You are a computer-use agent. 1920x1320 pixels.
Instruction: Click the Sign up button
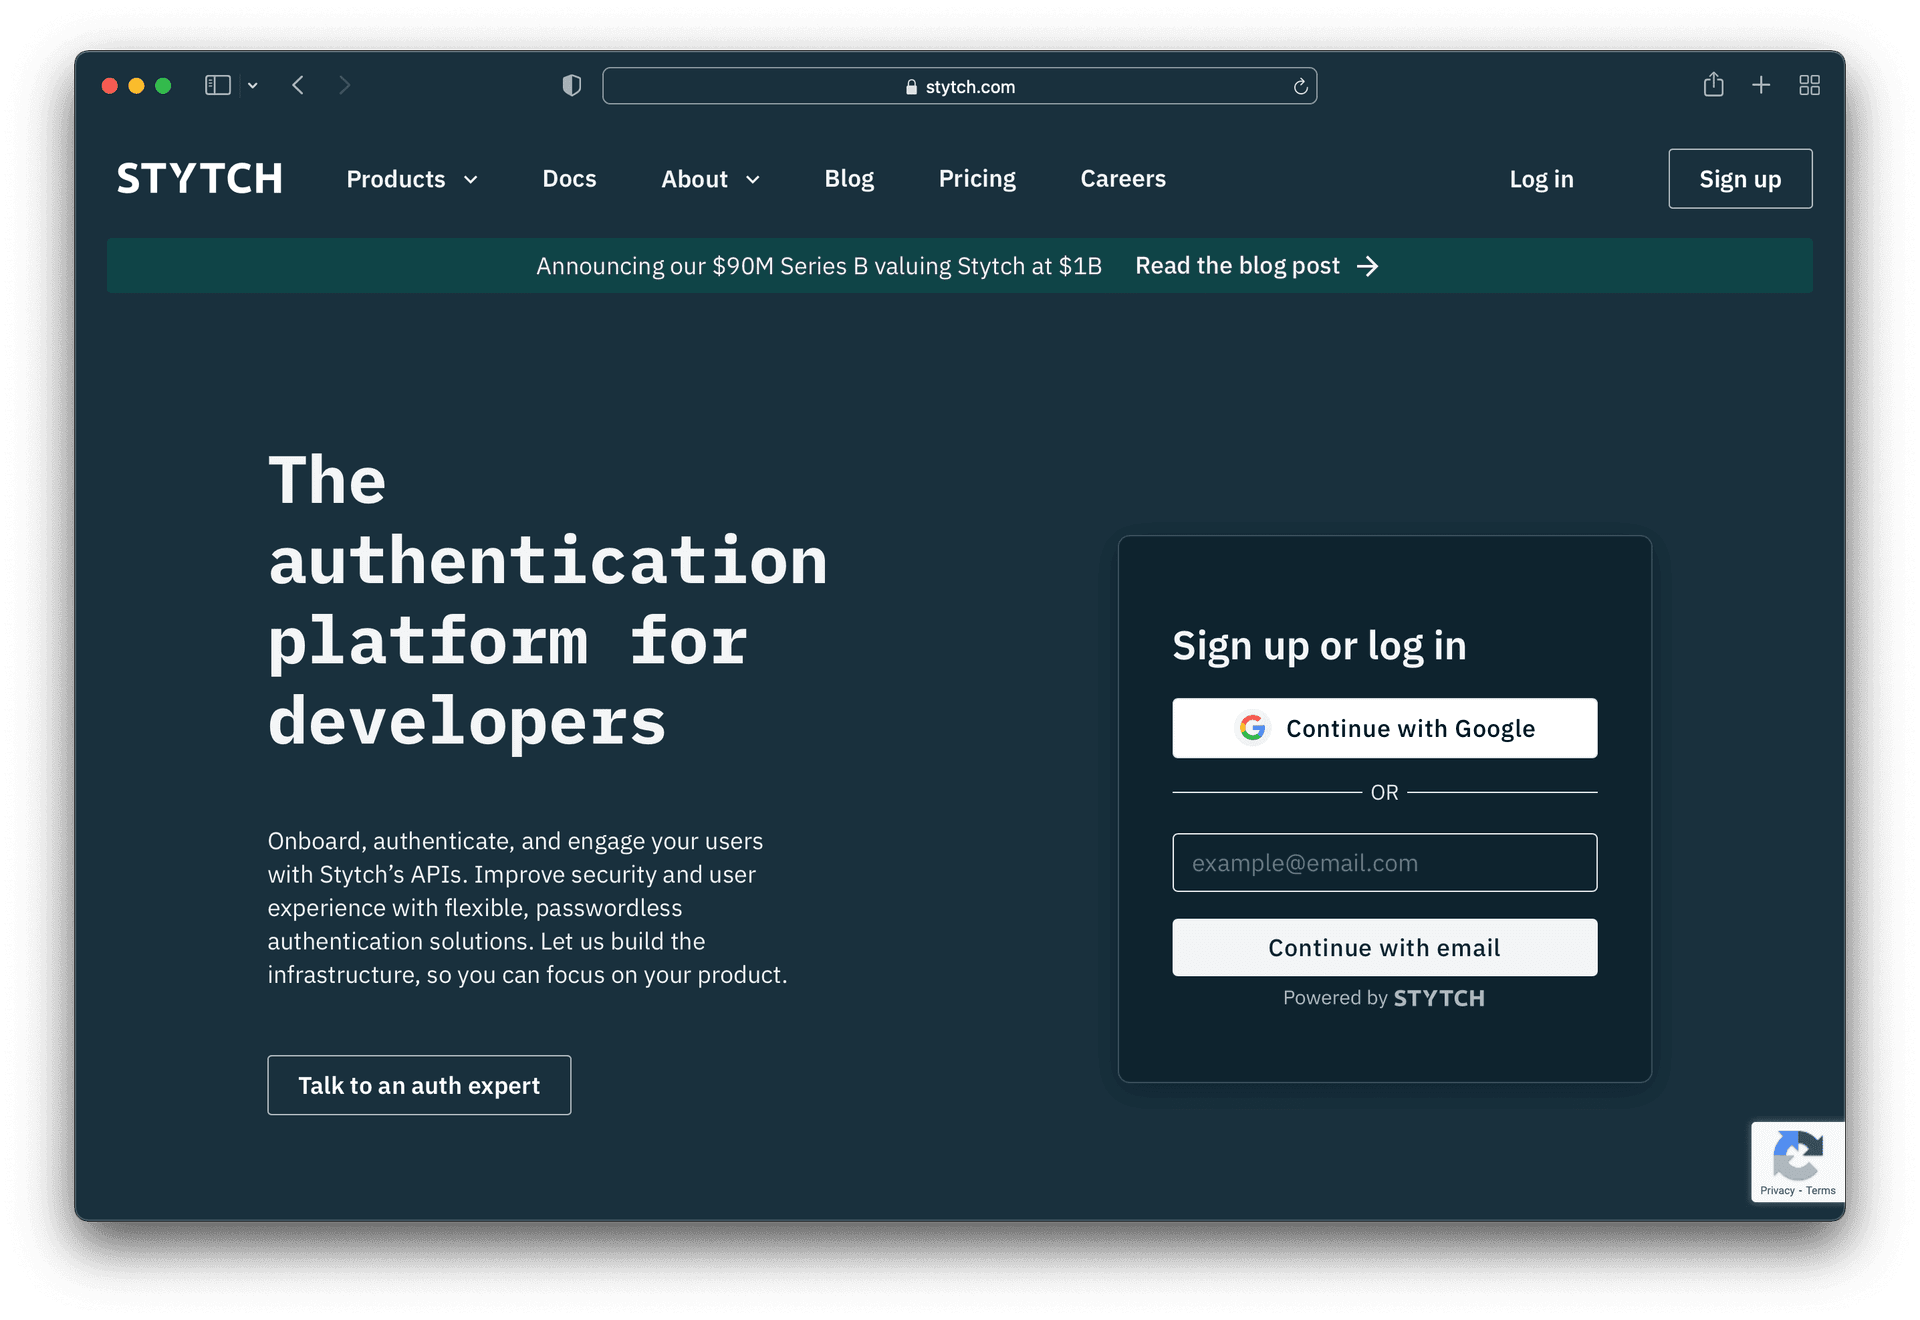pyautogui.click(x=1740, y=179)
